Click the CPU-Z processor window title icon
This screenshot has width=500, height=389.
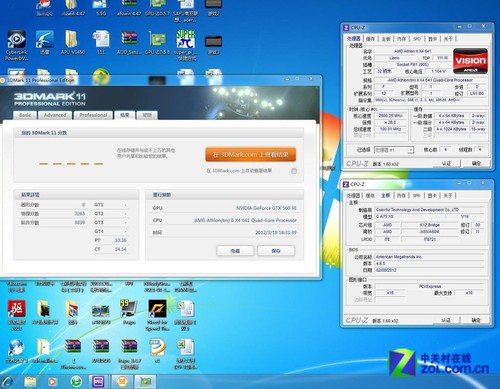click(x=346, y=27)
